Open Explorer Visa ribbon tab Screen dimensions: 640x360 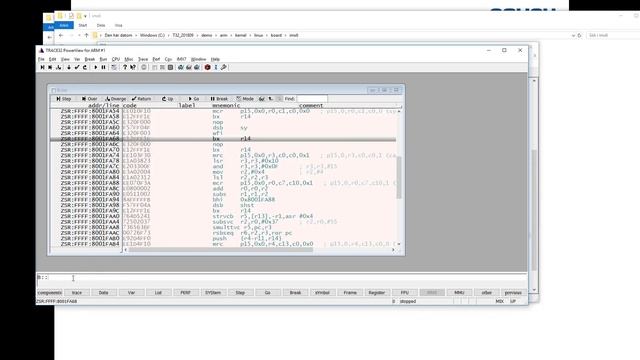(x=118, y=25)
